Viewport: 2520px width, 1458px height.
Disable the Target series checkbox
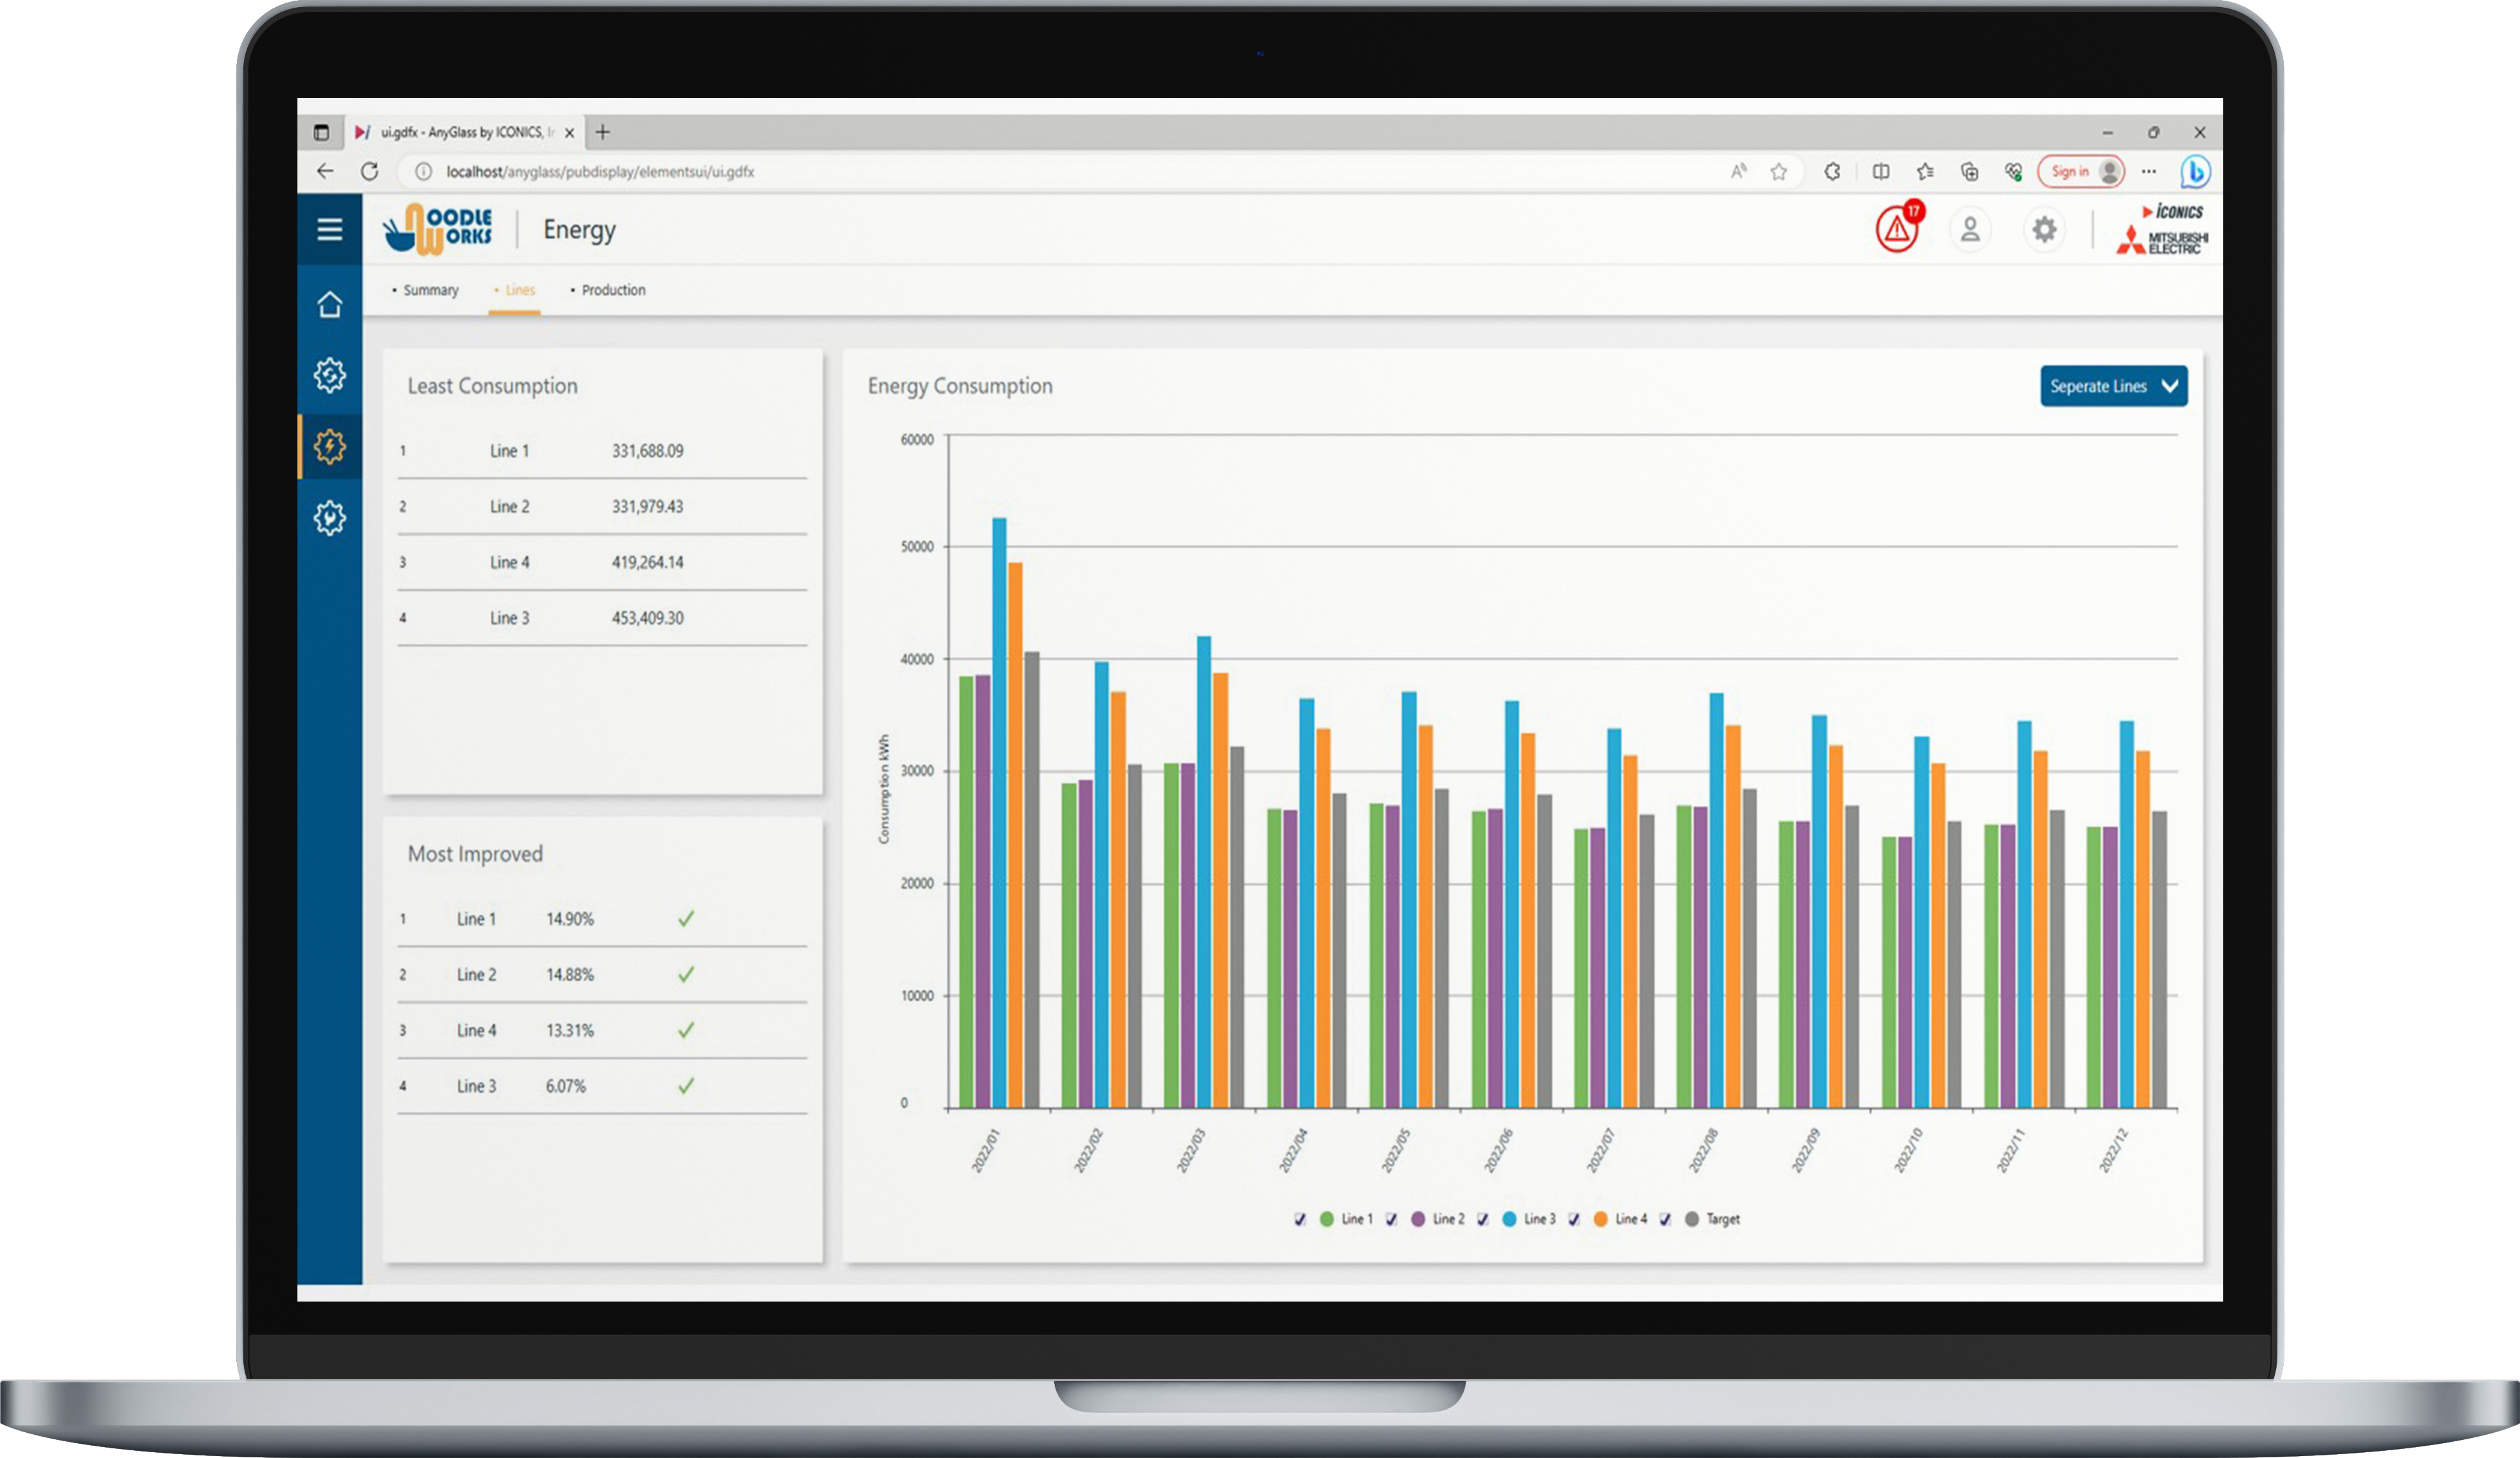click(1666, 1219)
